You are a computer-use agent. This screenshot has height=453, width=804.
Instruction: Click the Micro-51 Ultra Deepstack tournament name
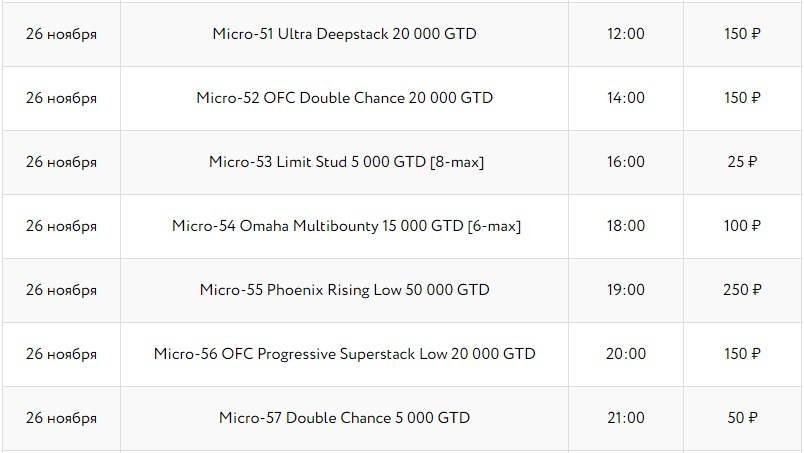click(344, 34)
